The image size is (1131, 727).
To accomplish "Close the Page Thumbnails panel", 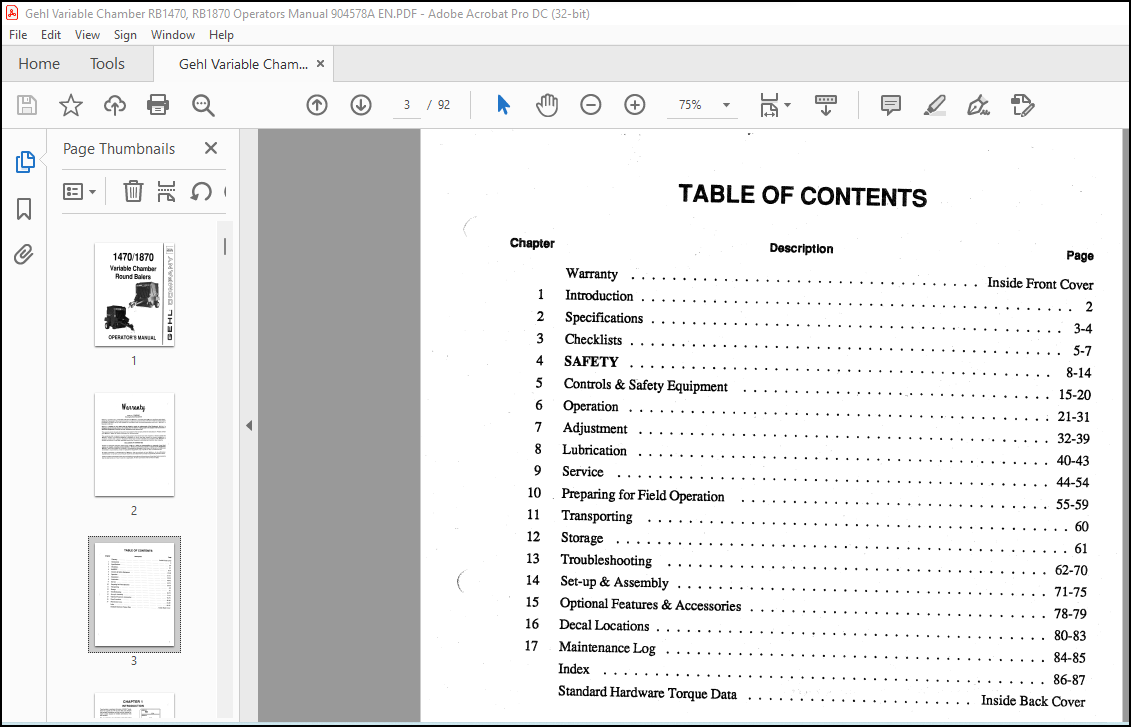I will (211, 149).
